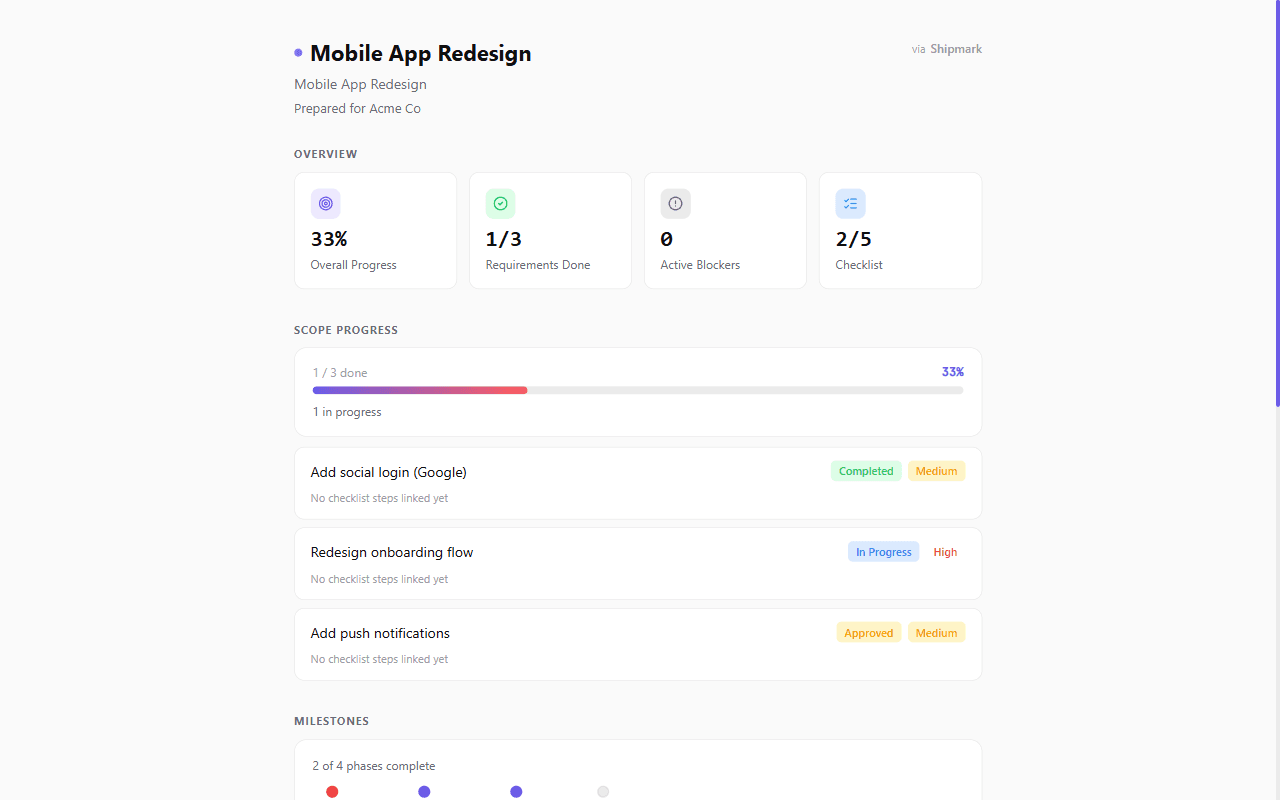Click the 1/3 requirements count
Viewport: 1280px width, 800px height.
504,239
